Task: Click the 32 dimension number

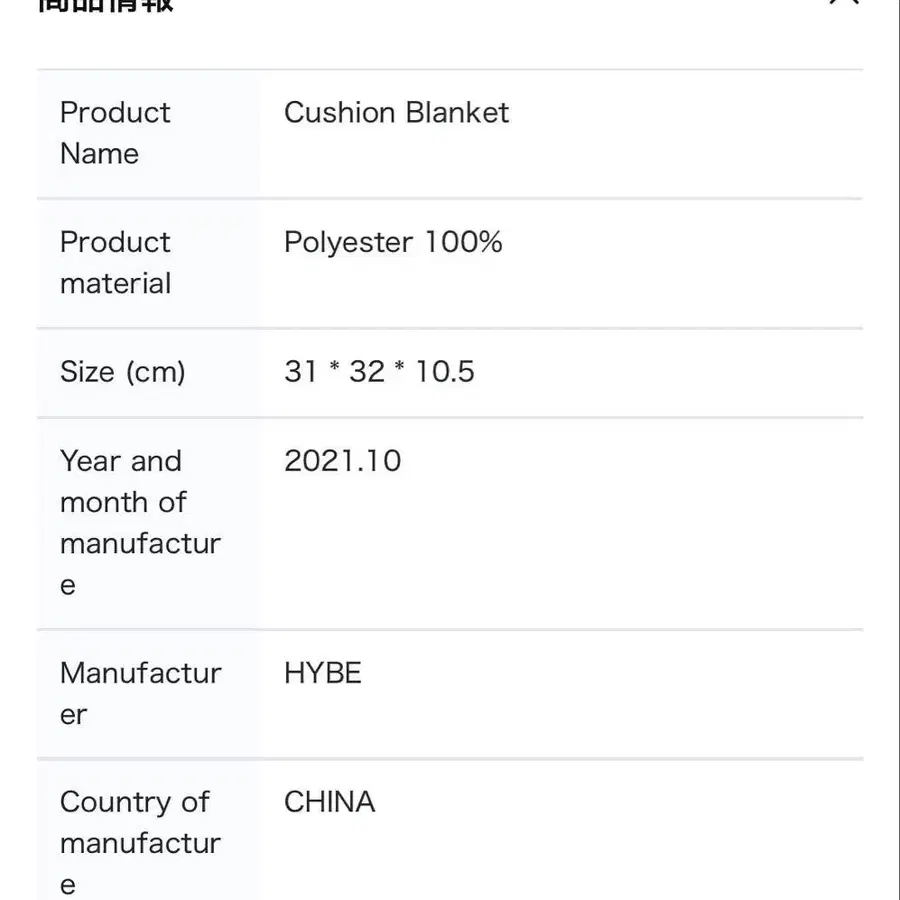Action: point(367,372)
